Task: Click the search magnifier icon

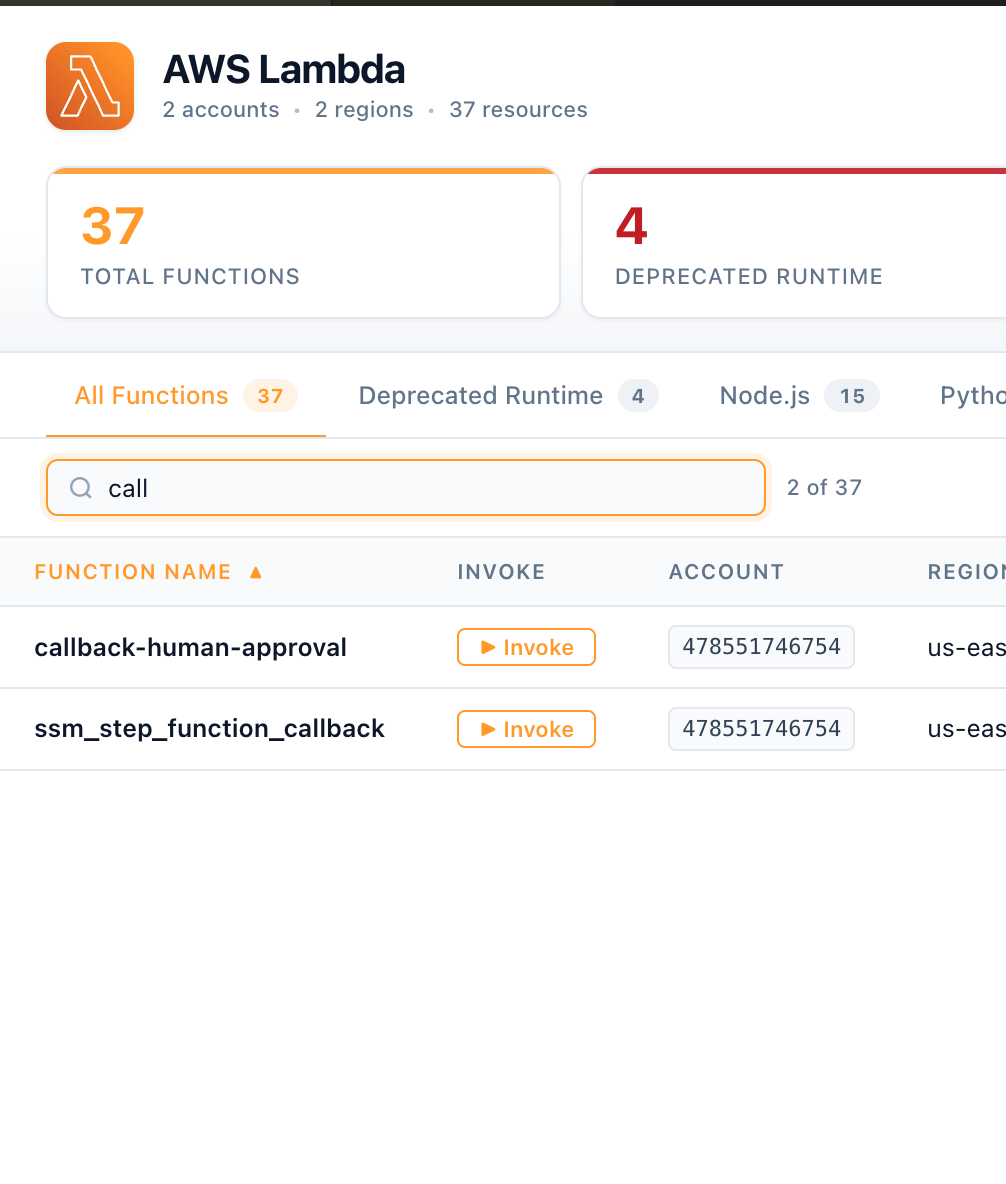Action: pyautogui.click(x=81, y=488)
